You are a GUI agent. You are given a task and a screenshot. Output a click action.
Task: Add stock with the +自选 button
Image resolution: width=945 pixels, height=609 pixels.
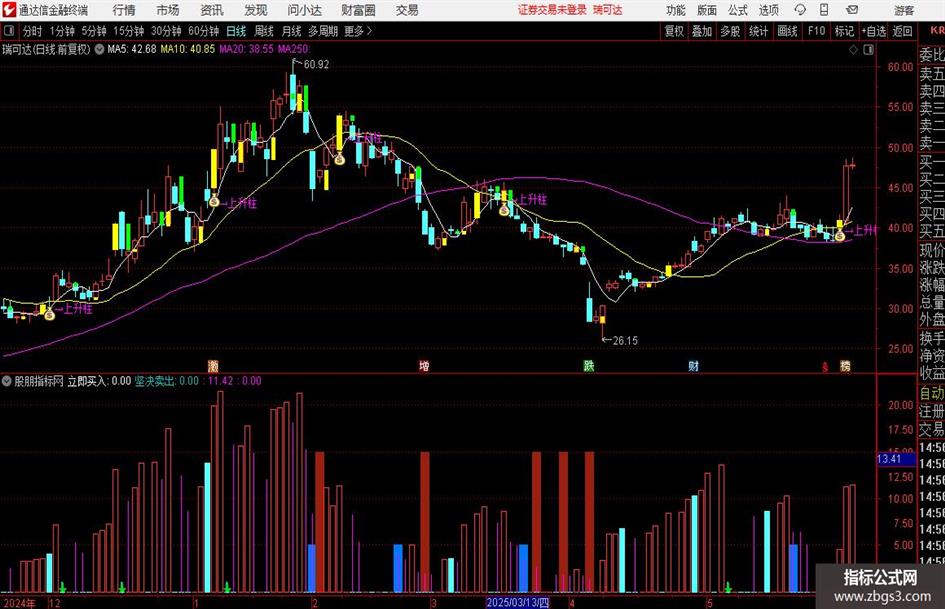[x=874, y=31]
